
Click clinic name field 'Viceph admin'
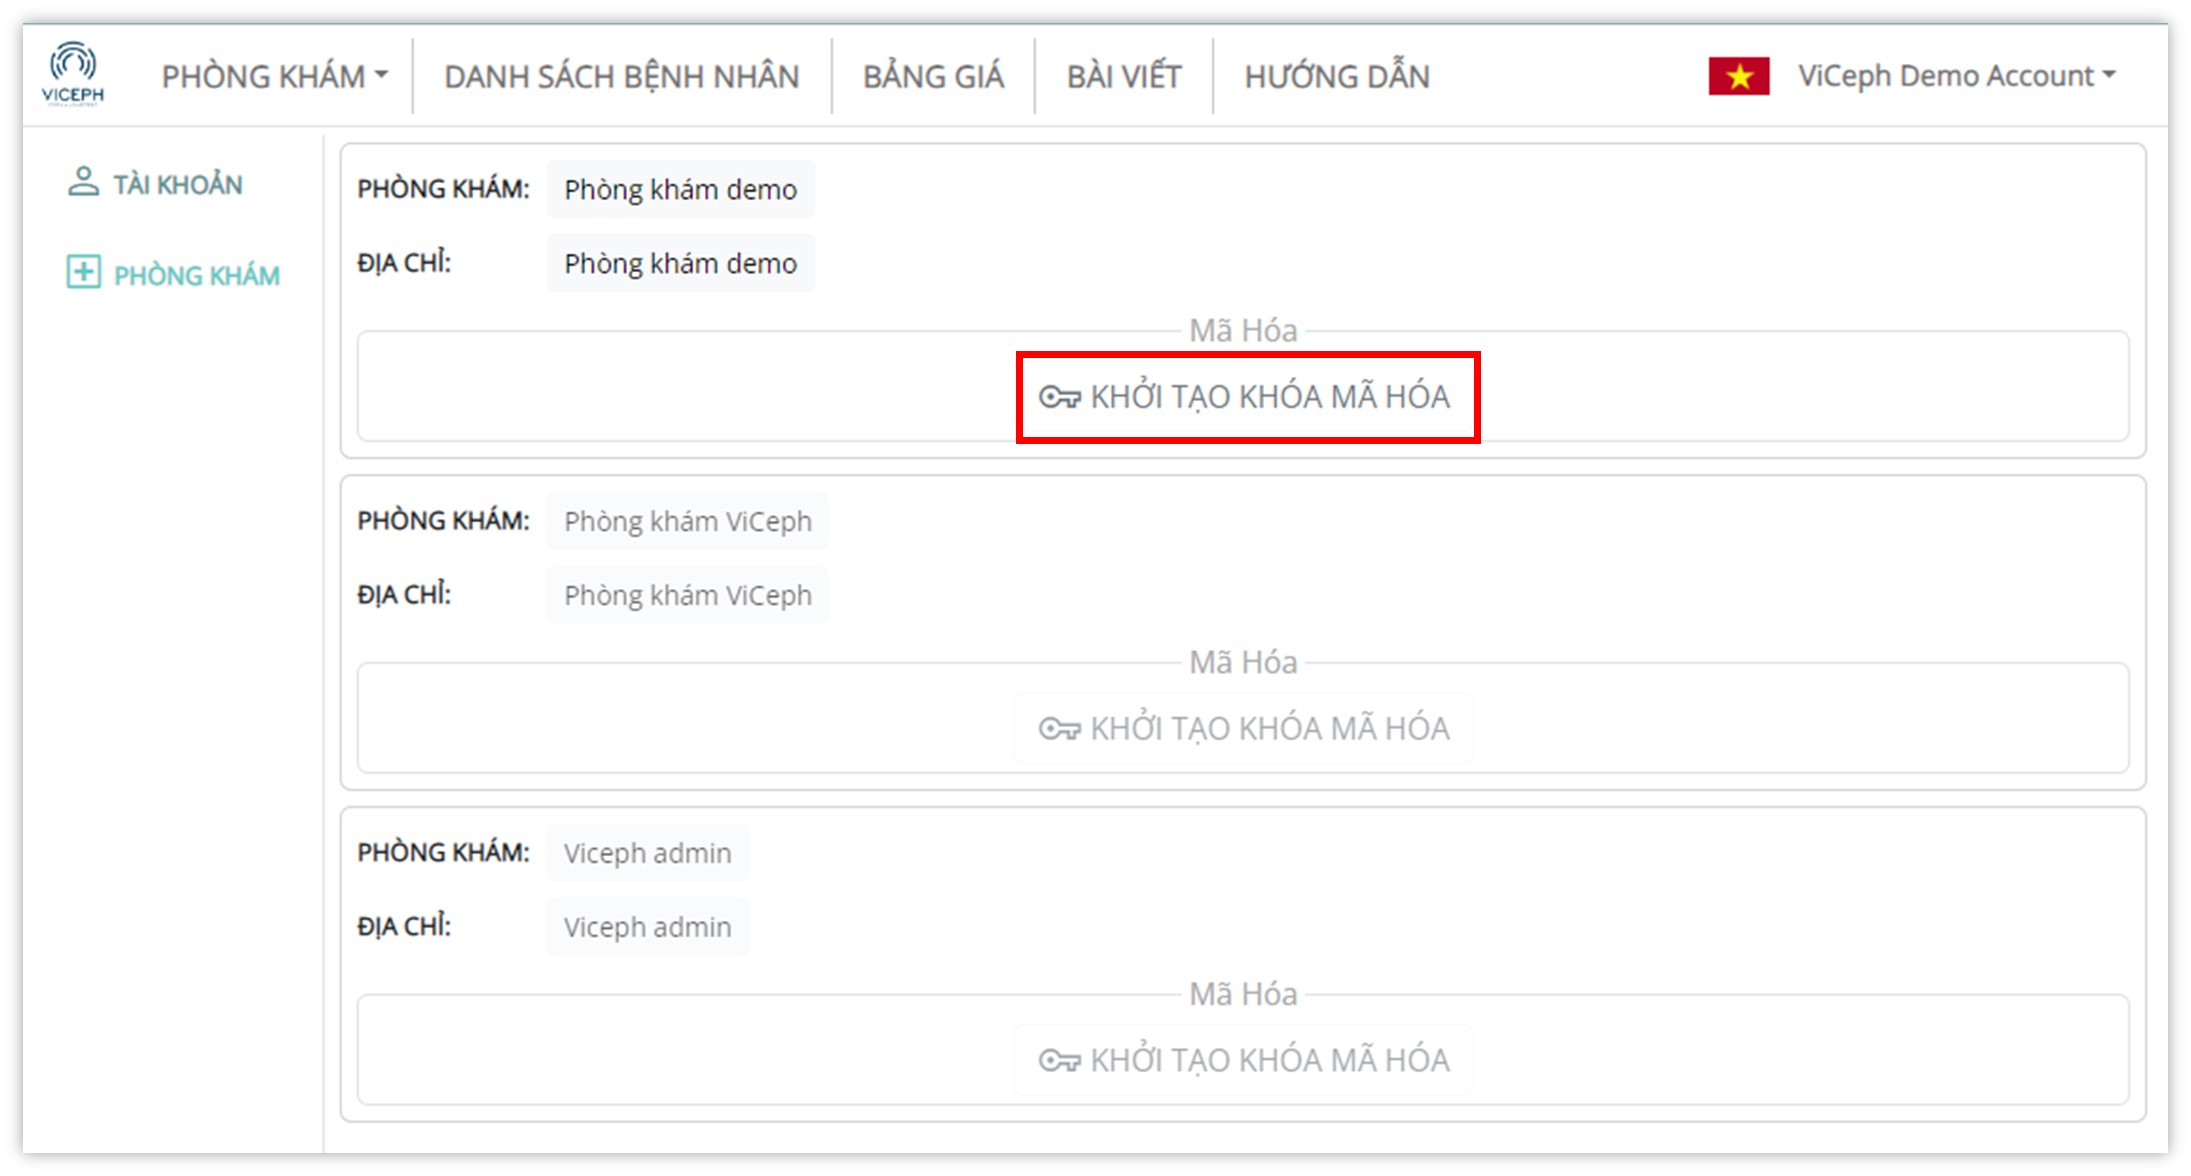[648, 853]
